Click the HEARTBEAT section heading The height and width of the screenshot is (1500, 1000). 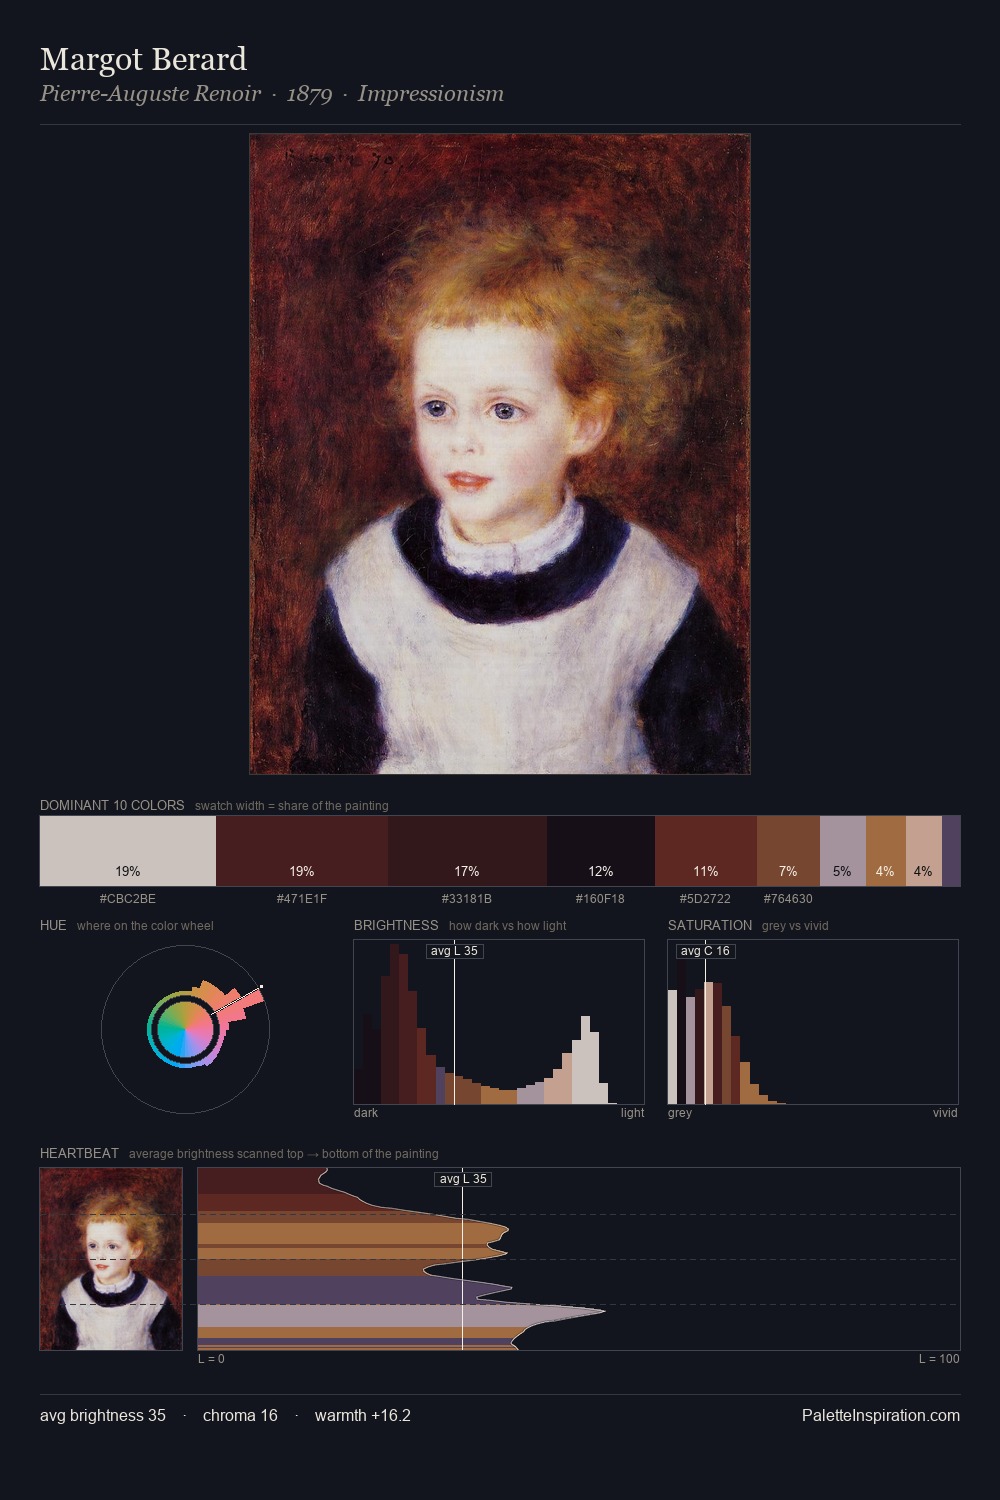[79, 1153]
